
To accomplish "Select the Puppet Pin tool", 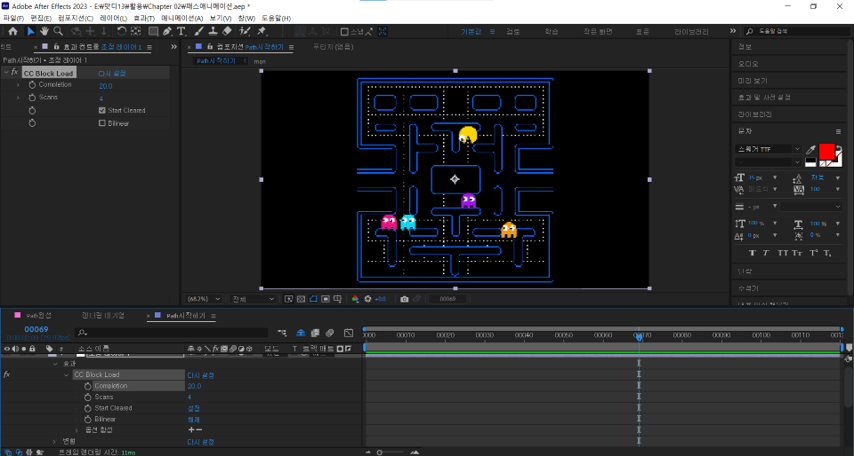I will click(x=262, y=32).
